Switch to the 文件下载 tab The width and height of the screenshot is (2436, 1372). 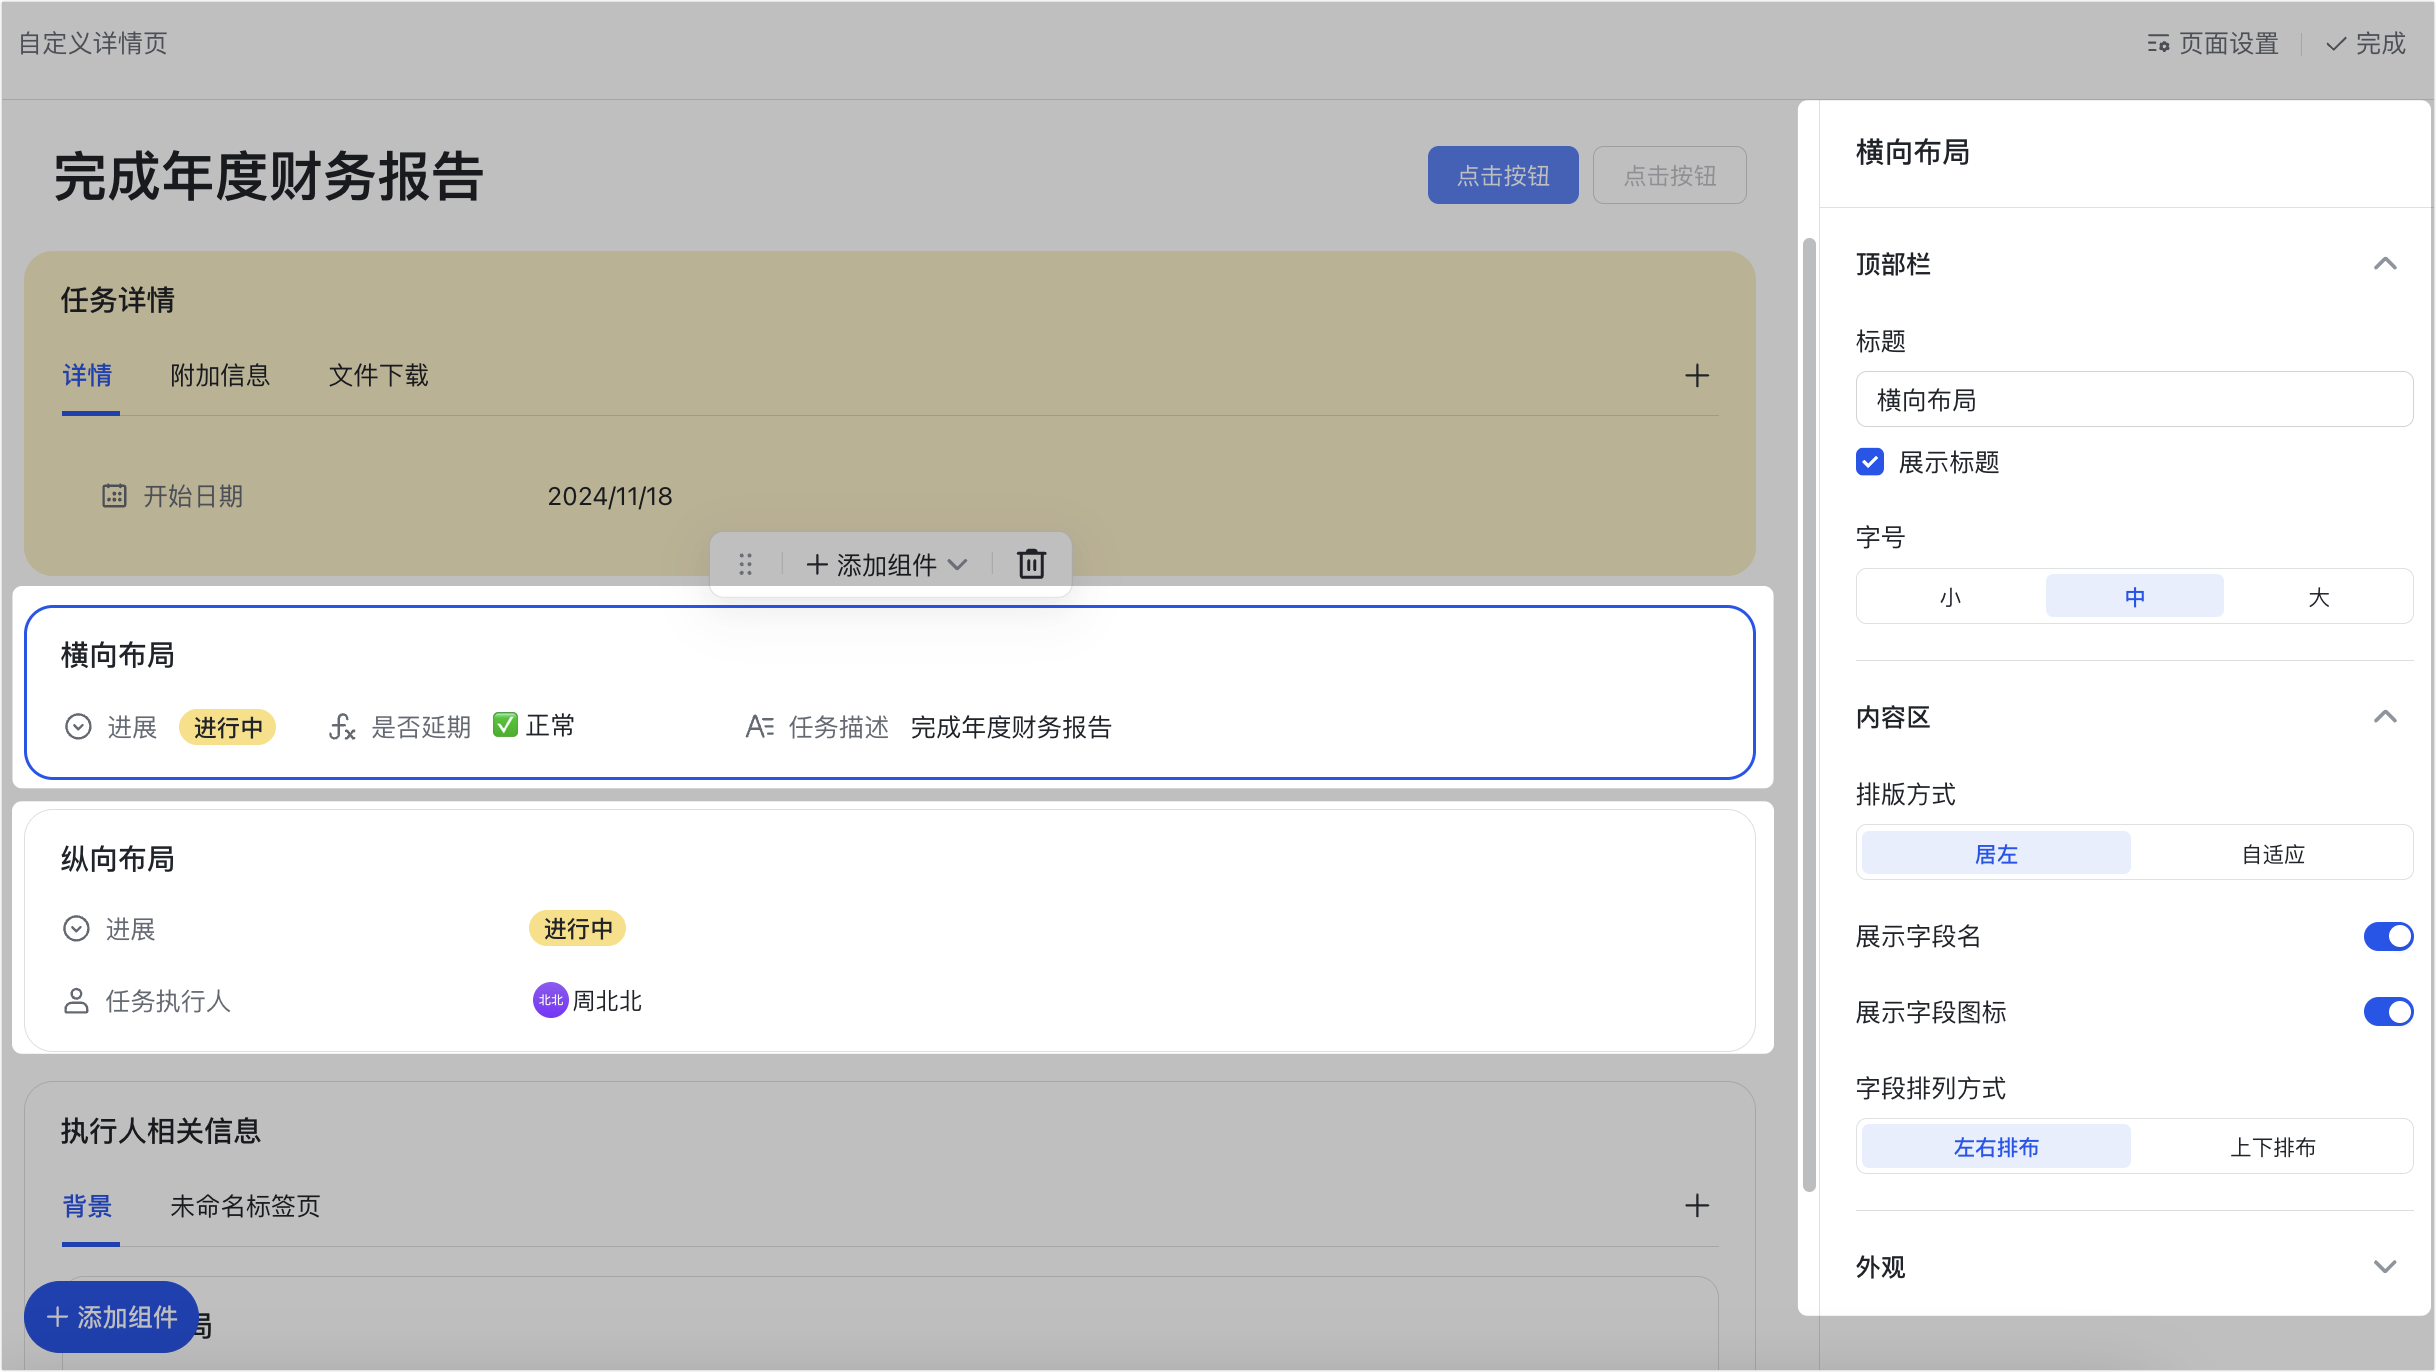[x=379, y=376]
